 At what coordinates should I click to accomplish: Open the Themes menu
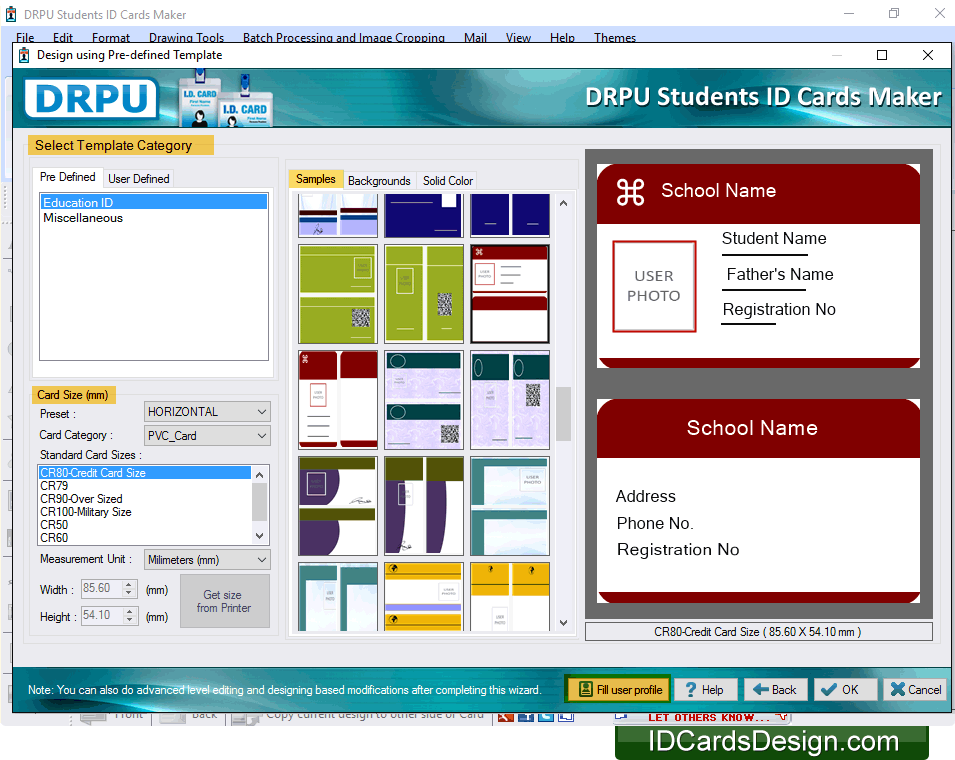coord(615,38)
